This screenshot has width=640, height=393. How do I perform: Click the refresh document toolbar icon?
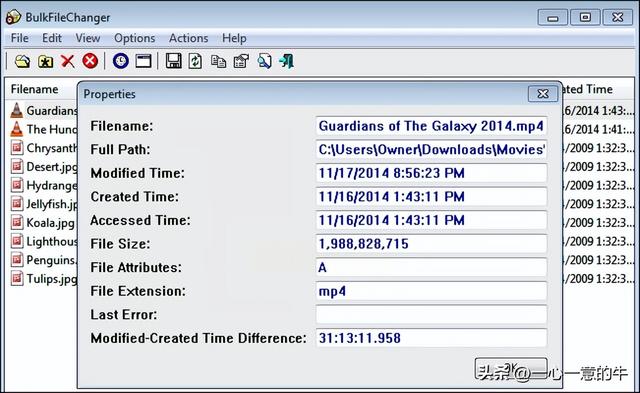click(196, 61)
